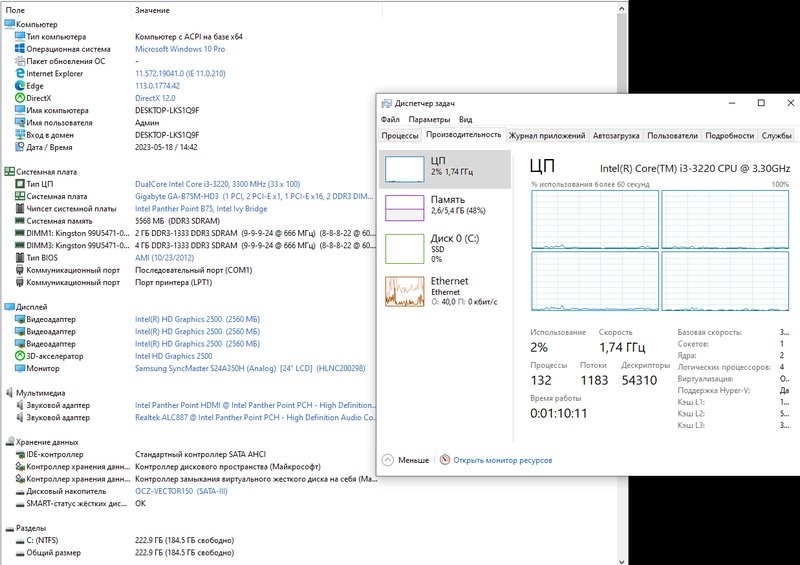Open the Открыть монитор ресурсов link

coord(503,460)
